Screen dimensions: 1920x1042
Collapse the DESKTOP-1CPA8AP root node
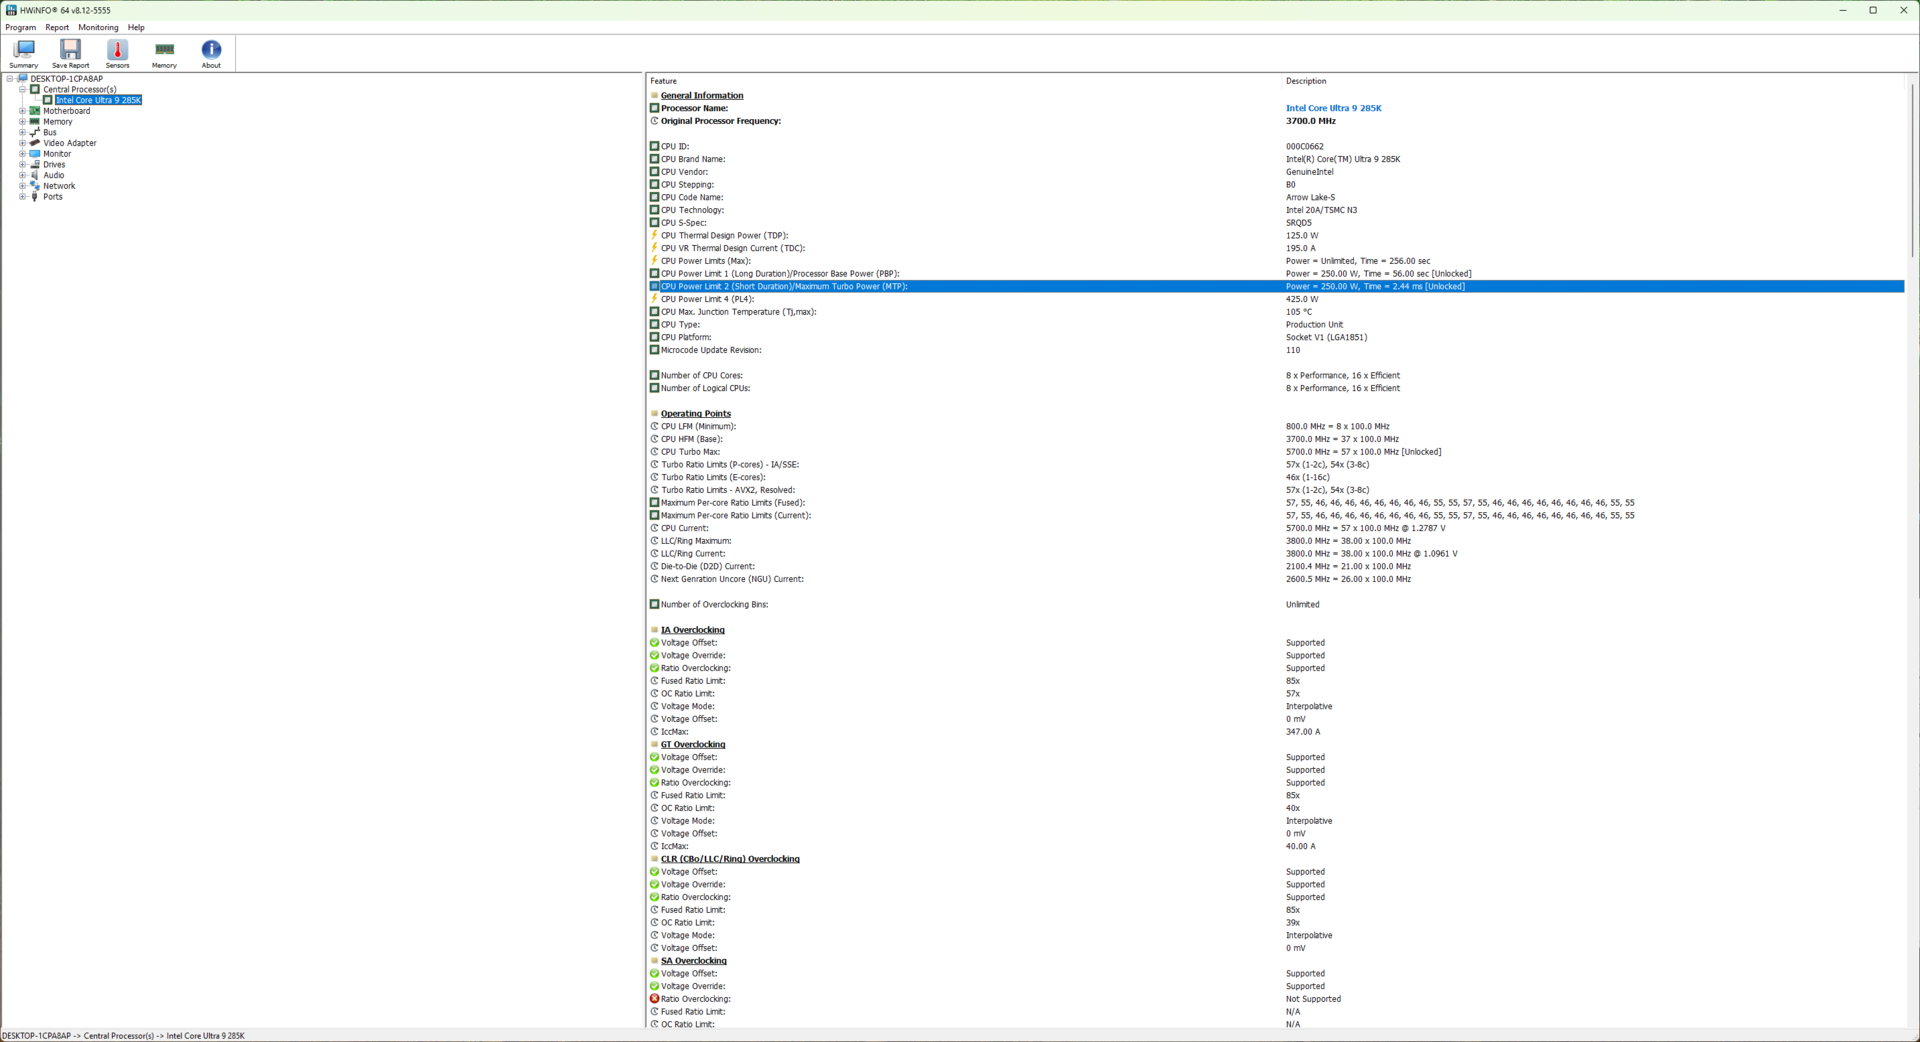pyautogui.click(x=10, y=78)
